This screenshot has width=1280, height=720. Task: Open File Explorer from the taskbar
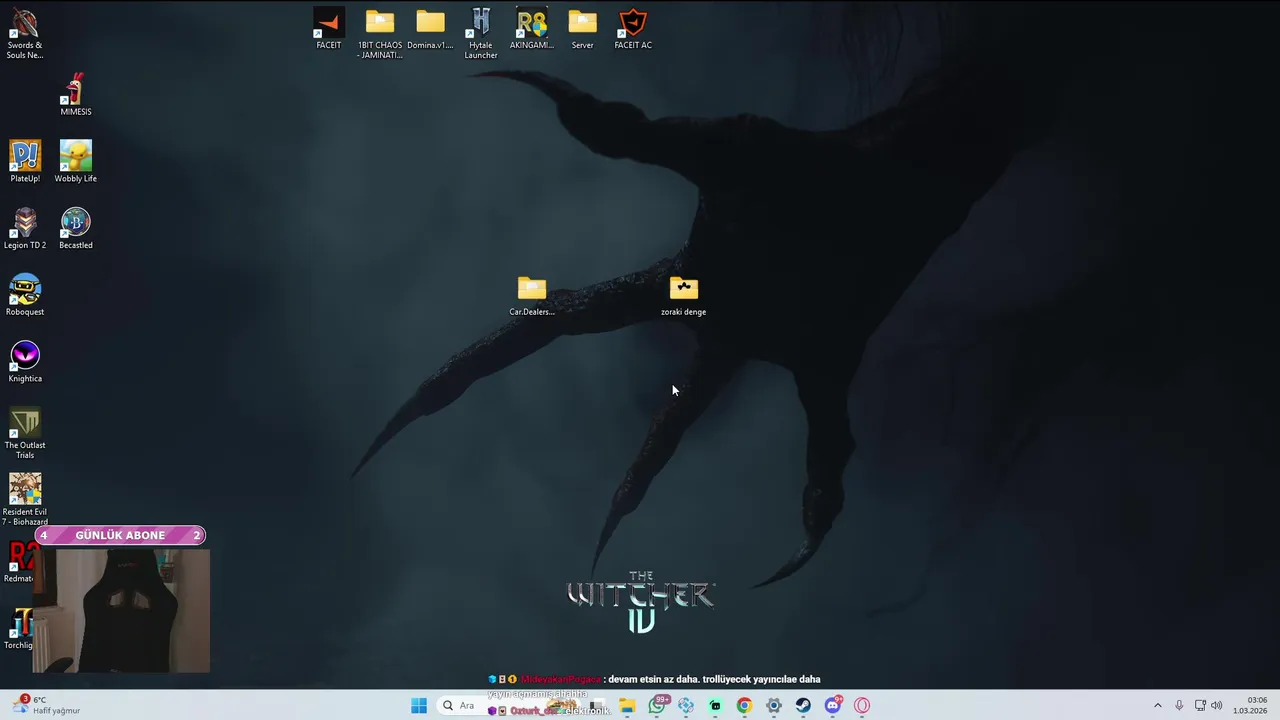coord(627,706)
